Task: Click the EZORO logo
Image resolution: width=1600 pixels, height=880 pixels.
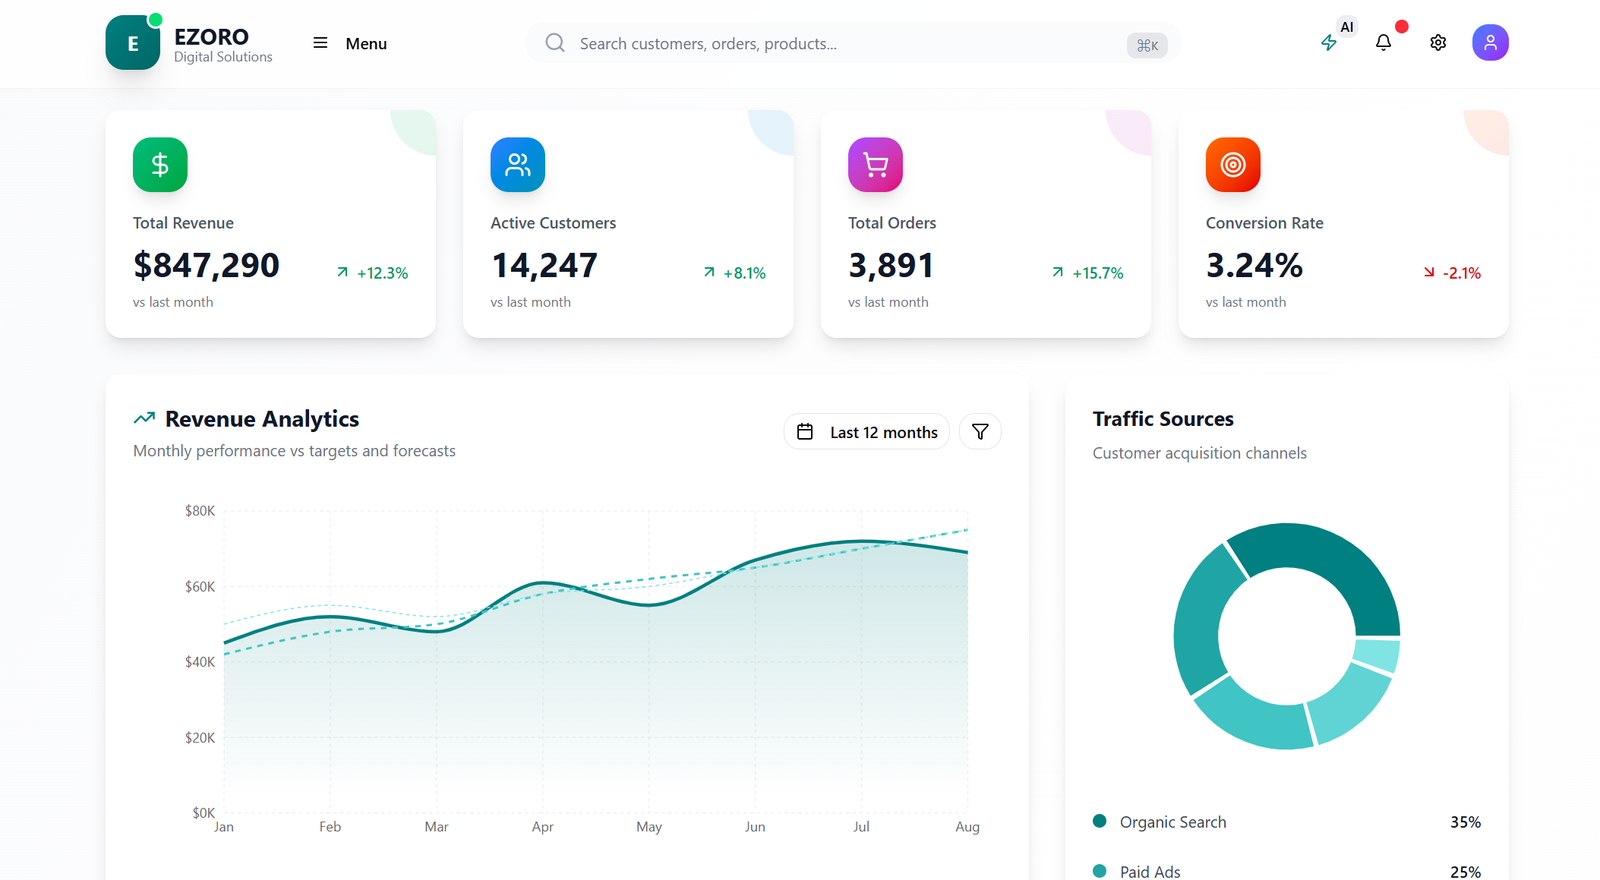Action: 133,43
